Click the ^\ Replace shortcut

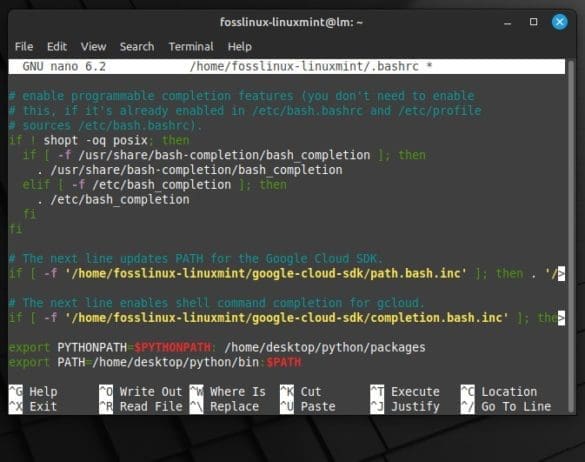[224, 407]
